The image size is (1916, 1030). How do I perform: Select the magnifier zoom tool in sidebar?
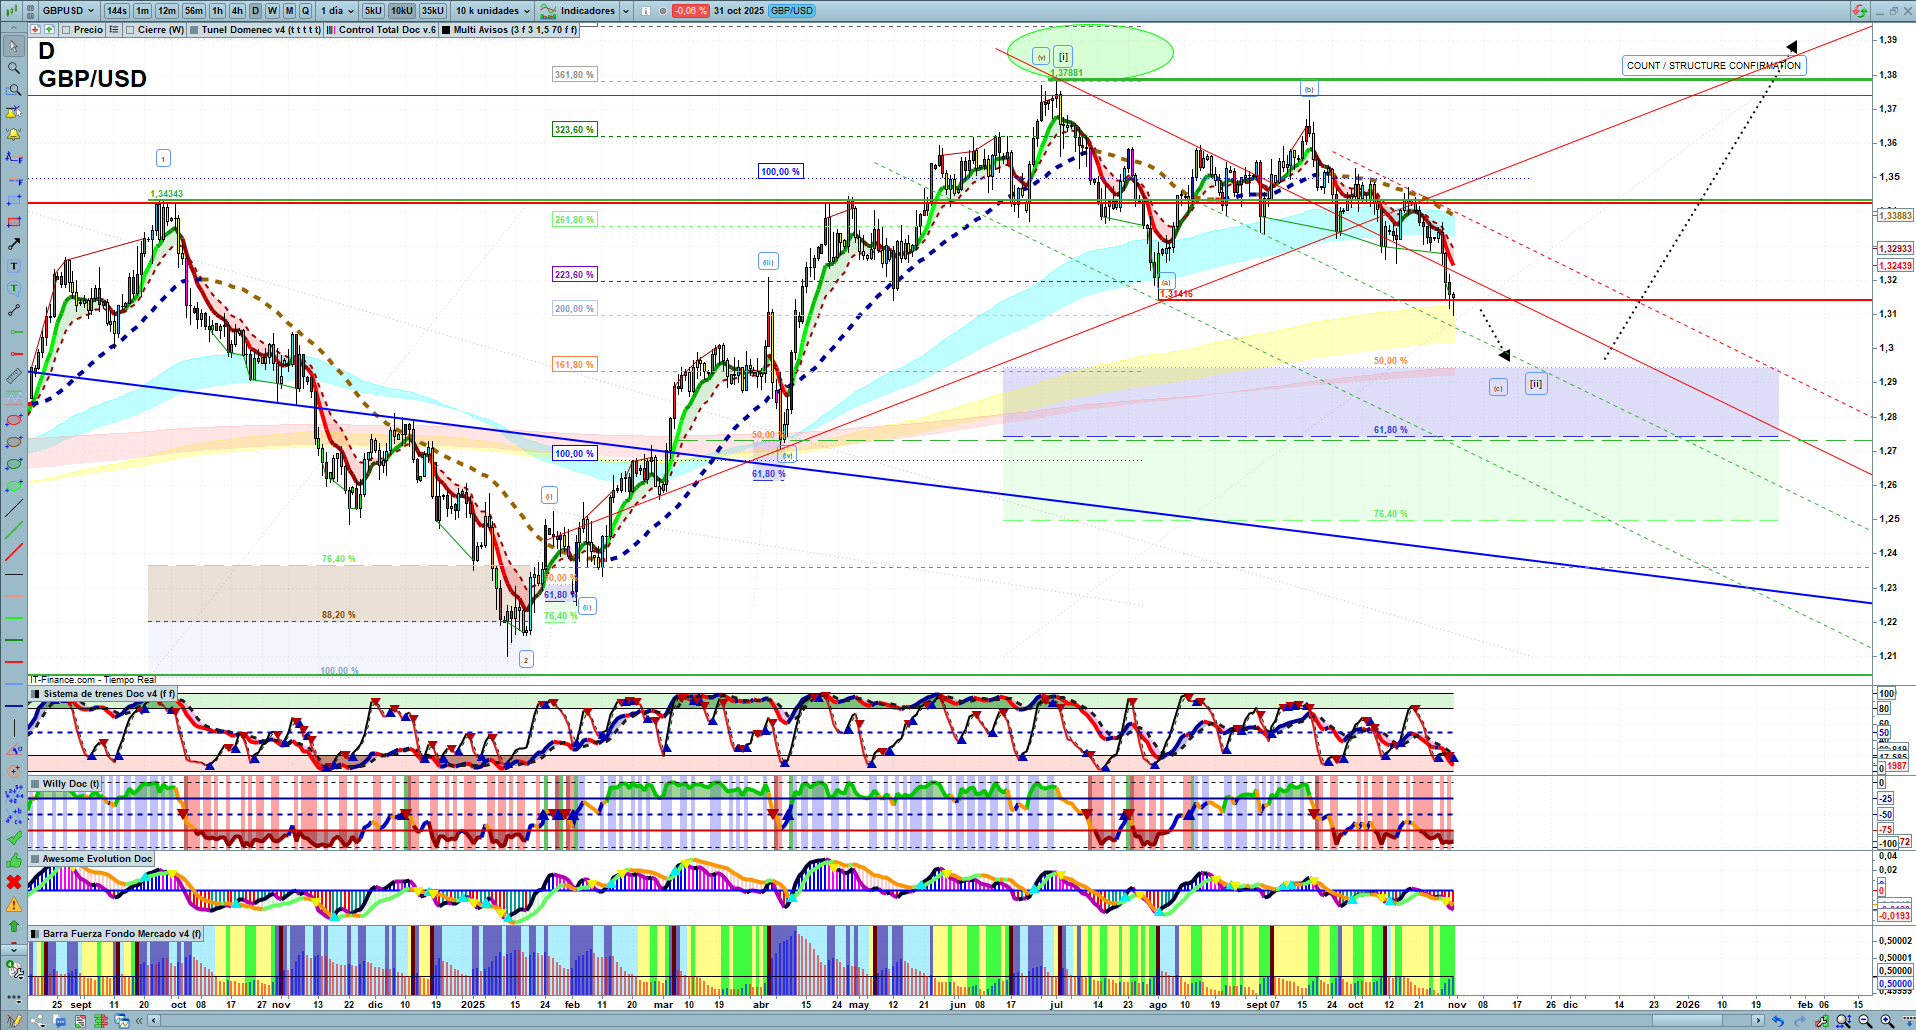tap(14, 68)
